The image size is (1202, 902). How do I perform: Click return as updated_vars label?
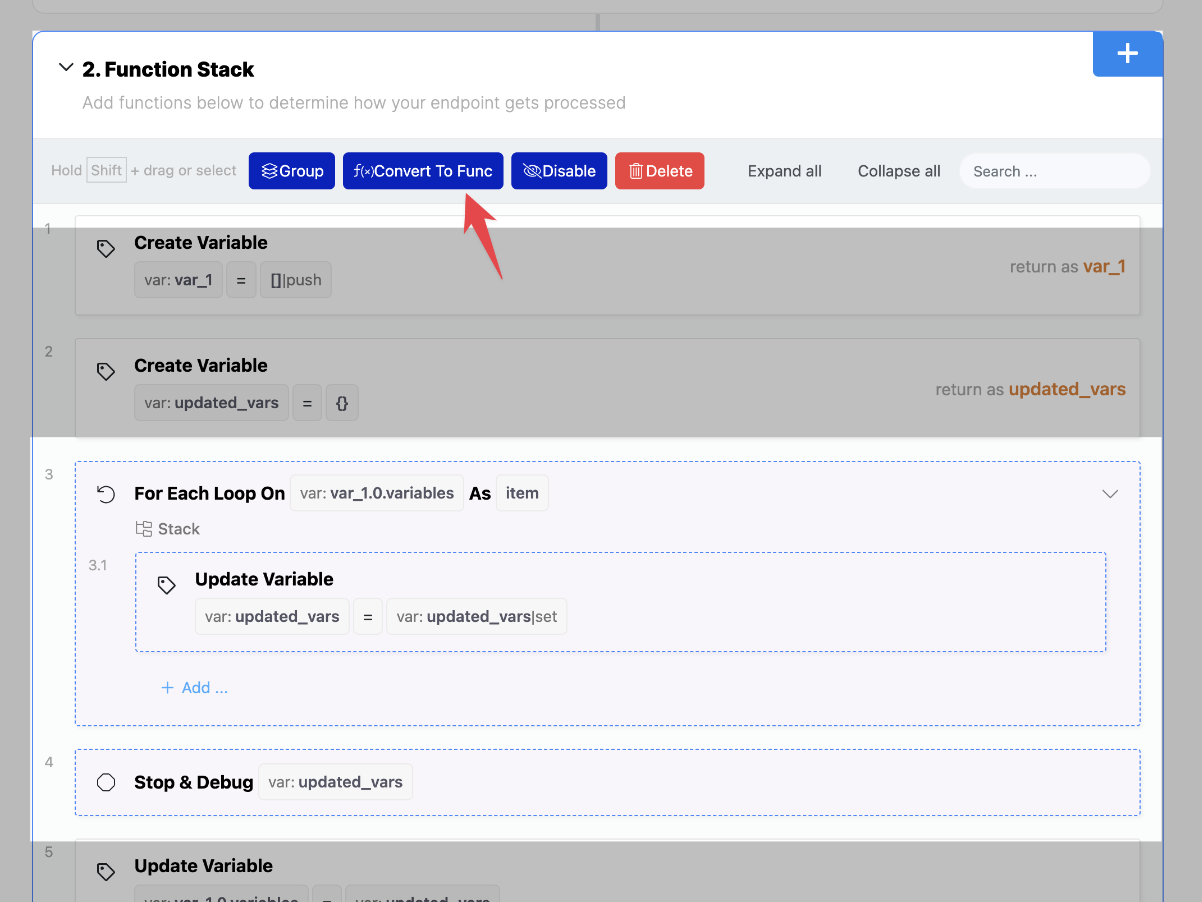1031,390
